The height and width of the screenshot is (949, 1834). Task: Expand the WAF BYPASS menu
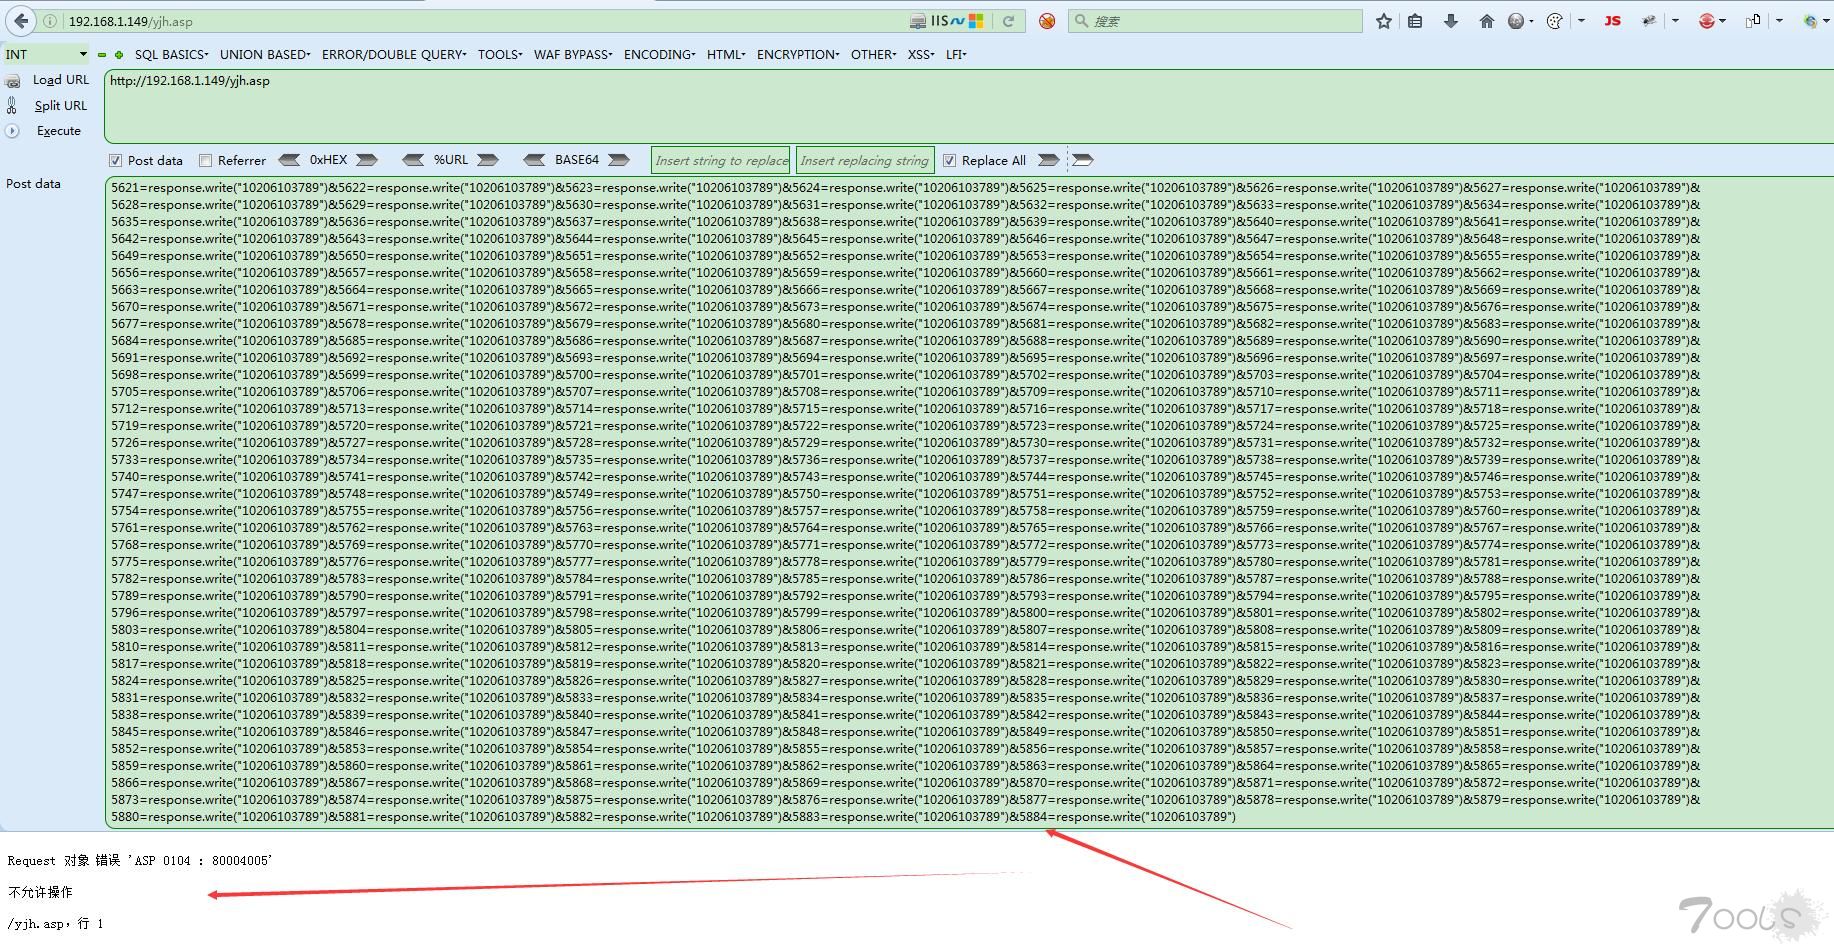573,55
